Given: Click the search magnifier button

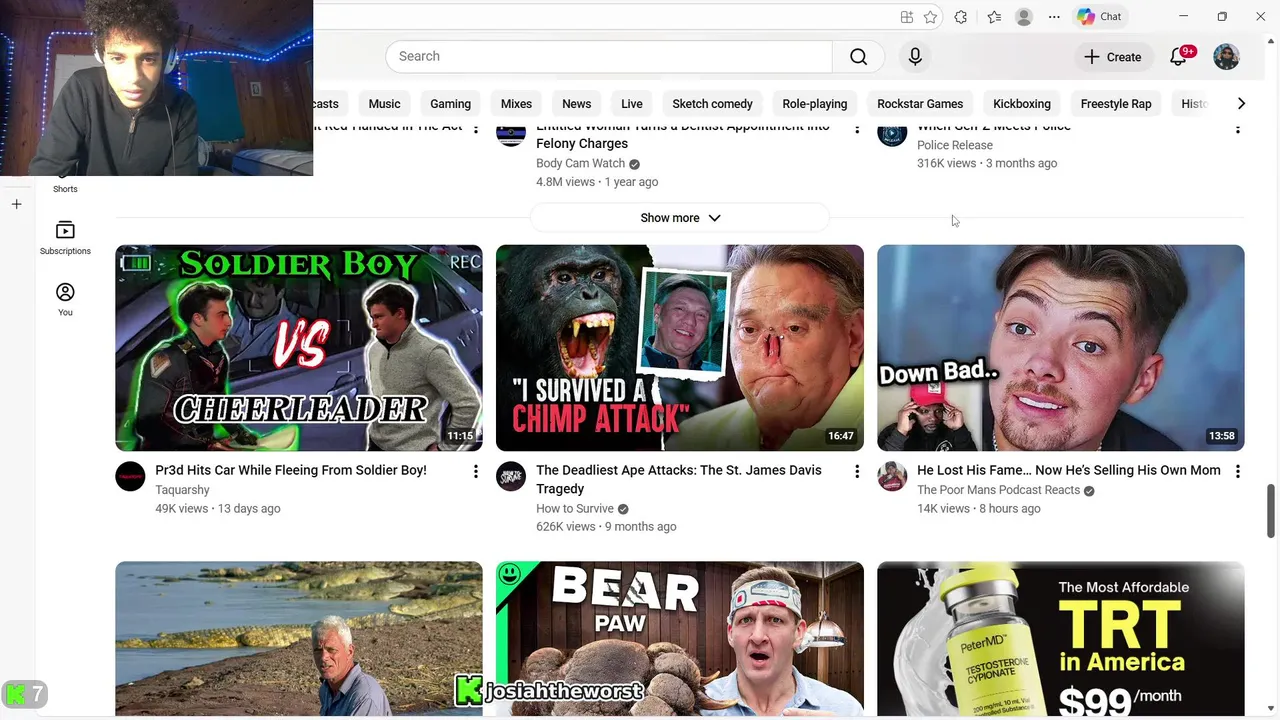Looking at the screenshot, I should tap(858, 56).
